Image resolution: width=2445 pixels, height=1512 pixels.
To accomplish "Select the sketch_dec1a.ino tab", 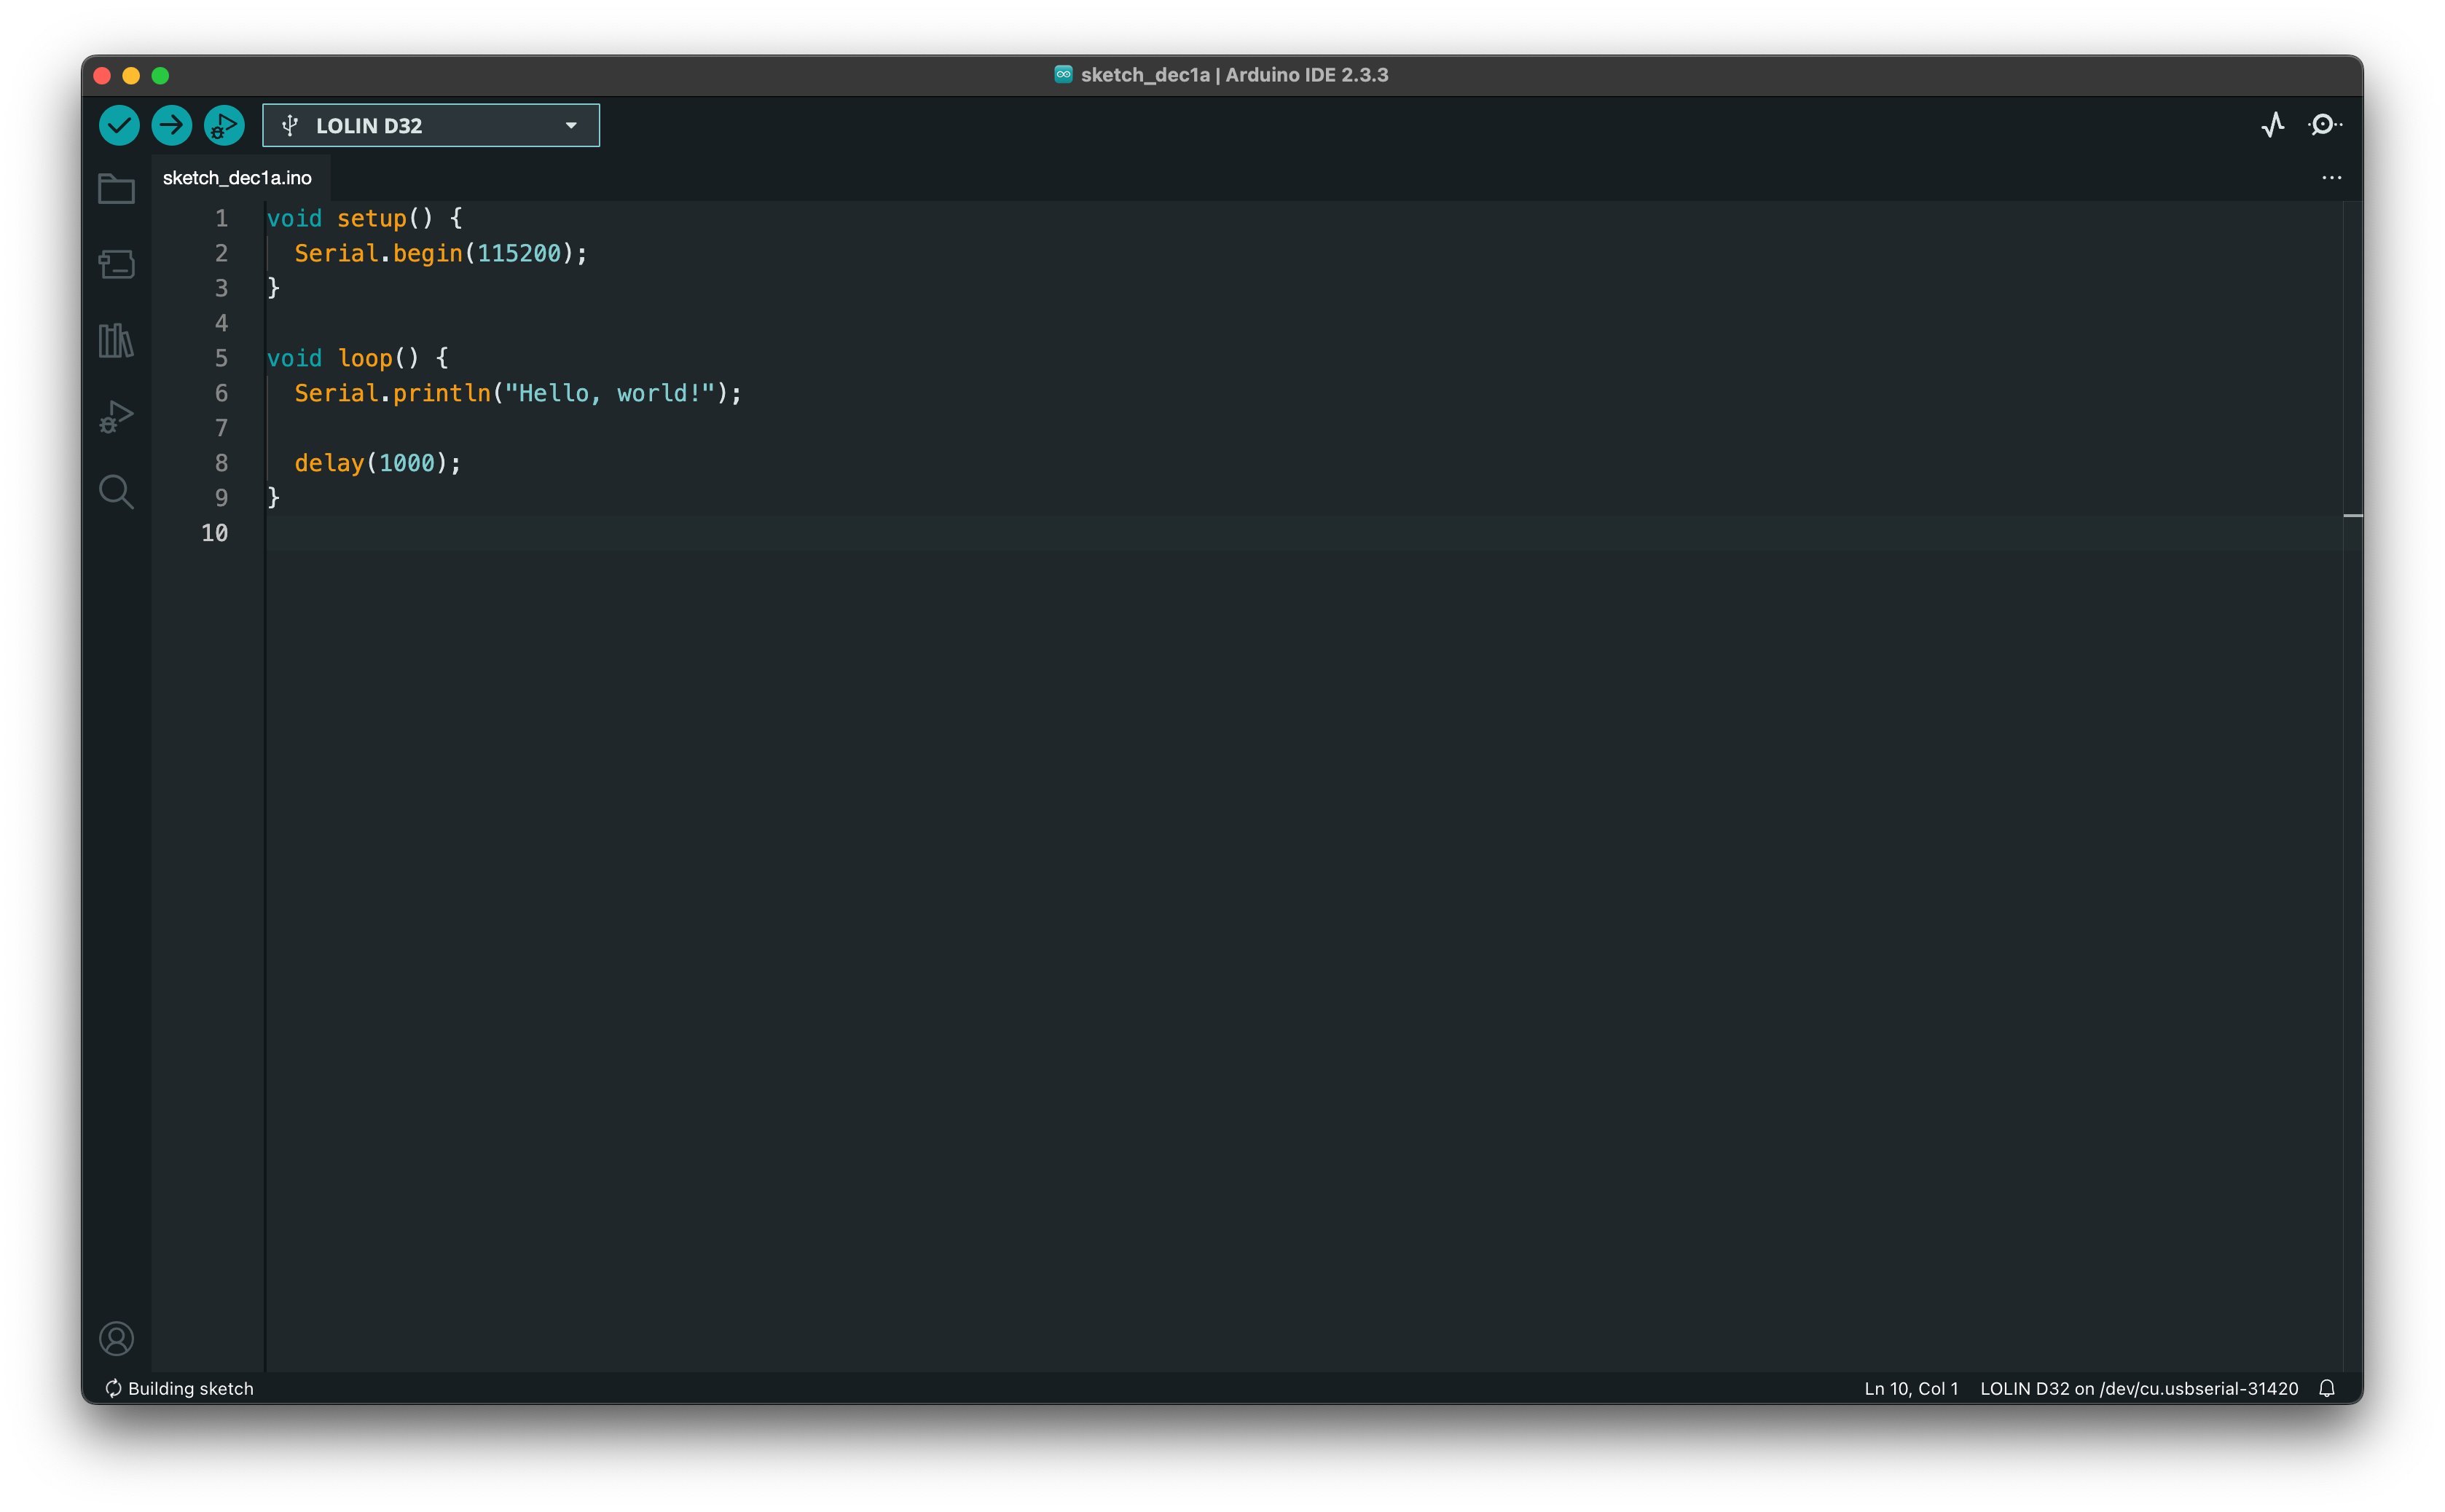I will (x=238, y=178).
